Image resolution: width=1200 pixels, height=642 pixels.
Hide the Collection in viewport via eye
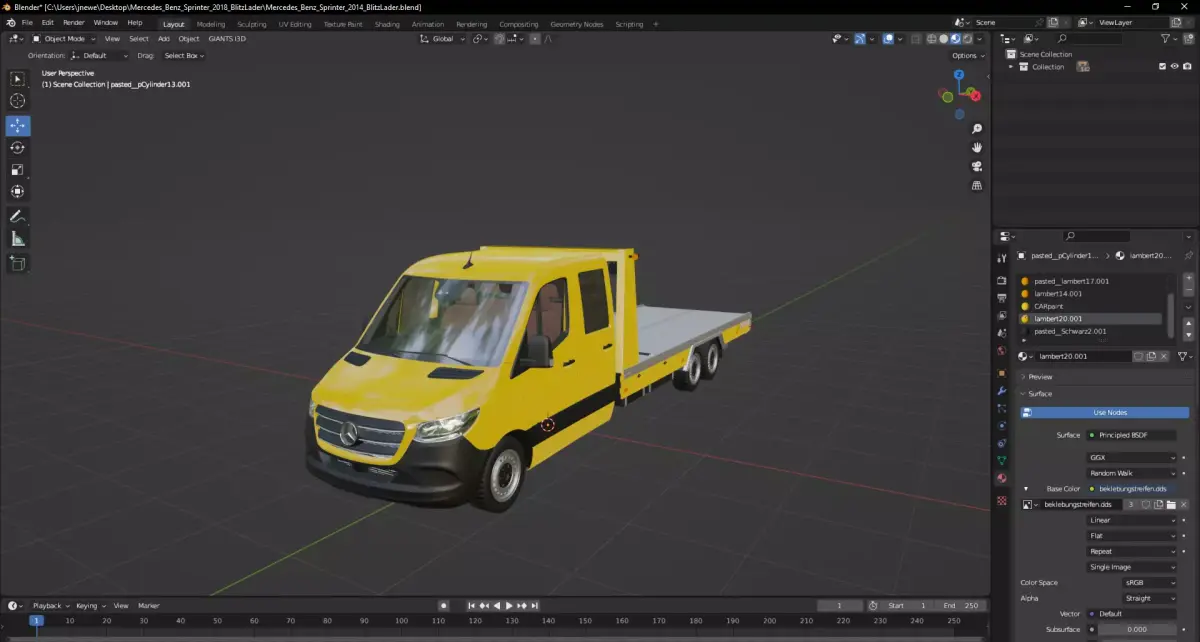coord(1174,67)
